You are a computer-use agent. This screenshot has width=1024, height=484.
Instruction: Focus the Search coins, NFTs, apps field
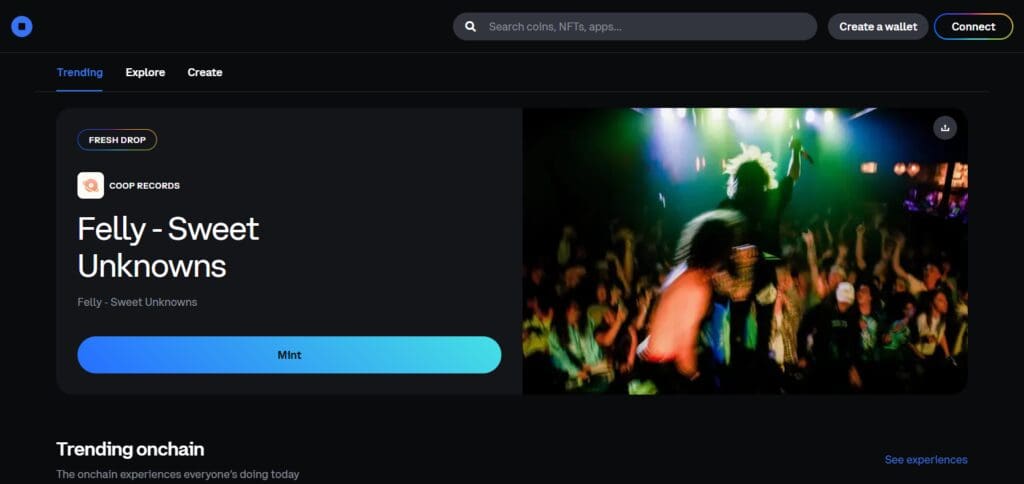(x=635, y=27)
